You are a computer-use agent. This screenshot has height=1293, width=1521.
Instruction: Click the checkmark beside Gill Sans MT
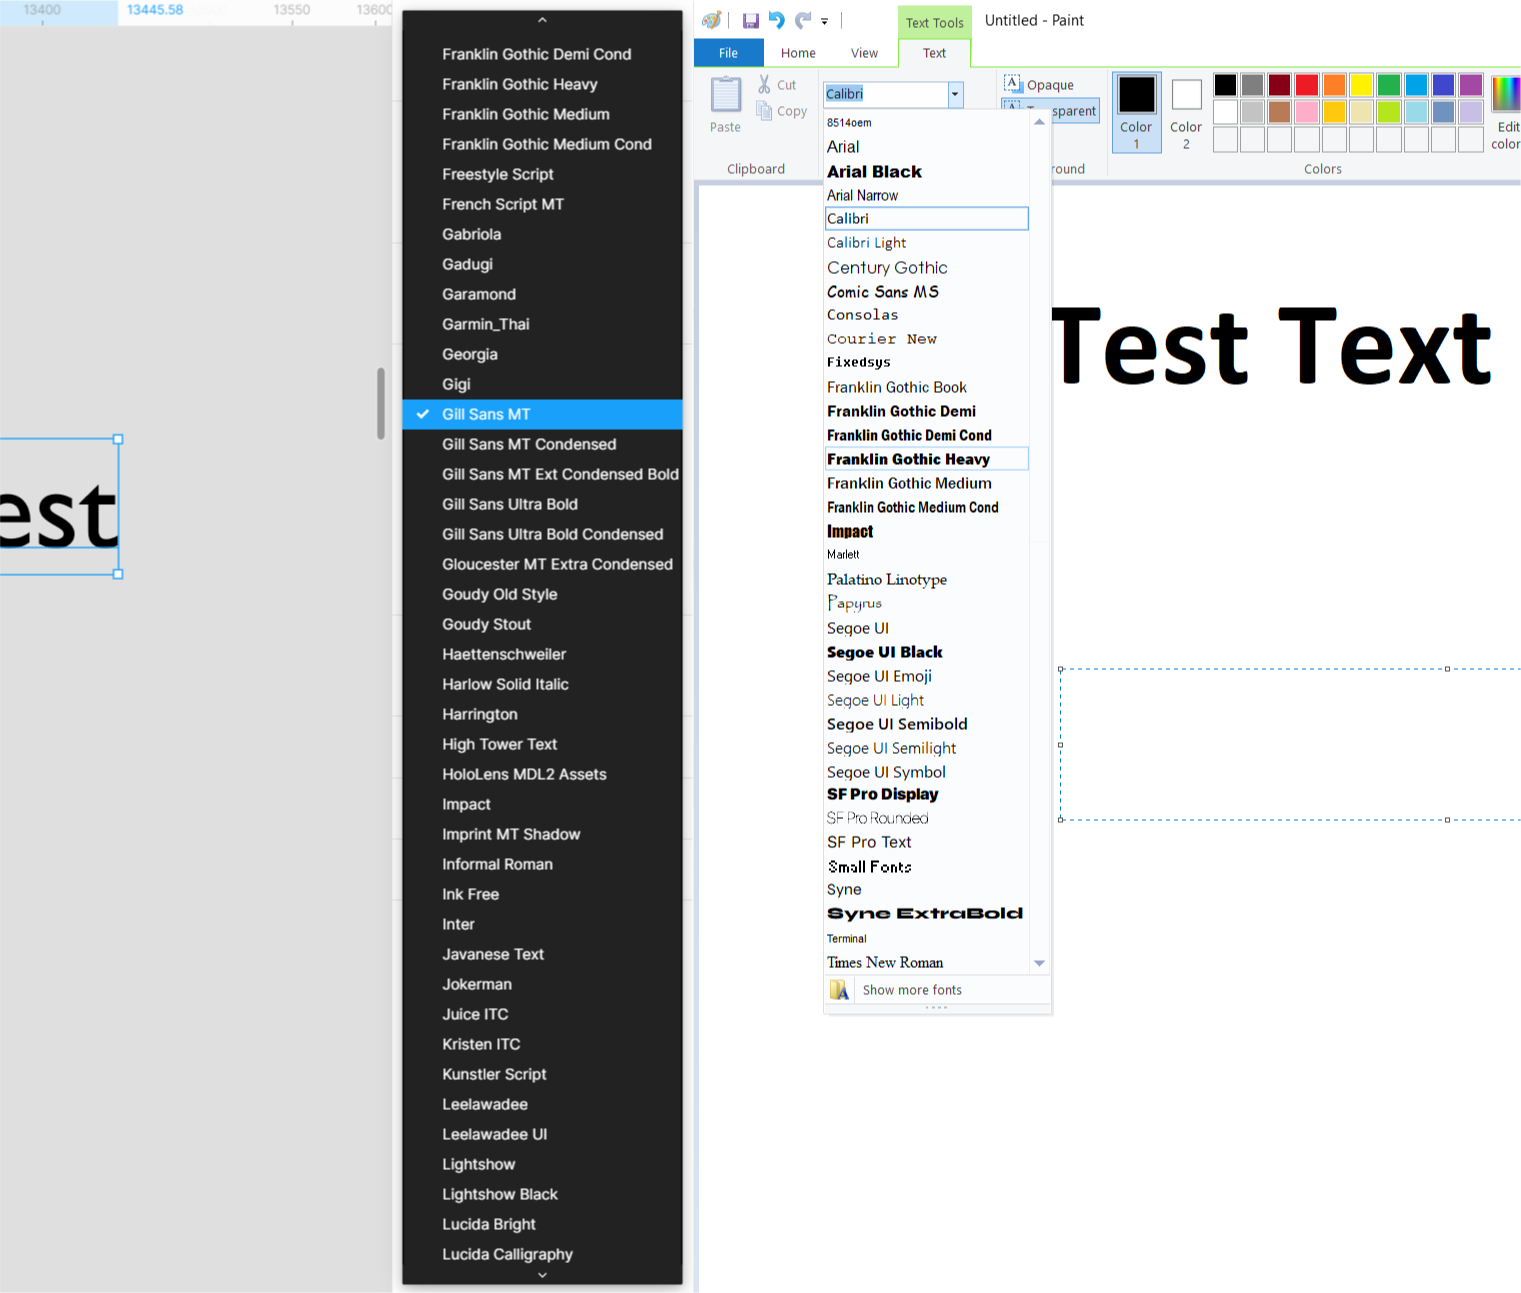tap(422, 414)
